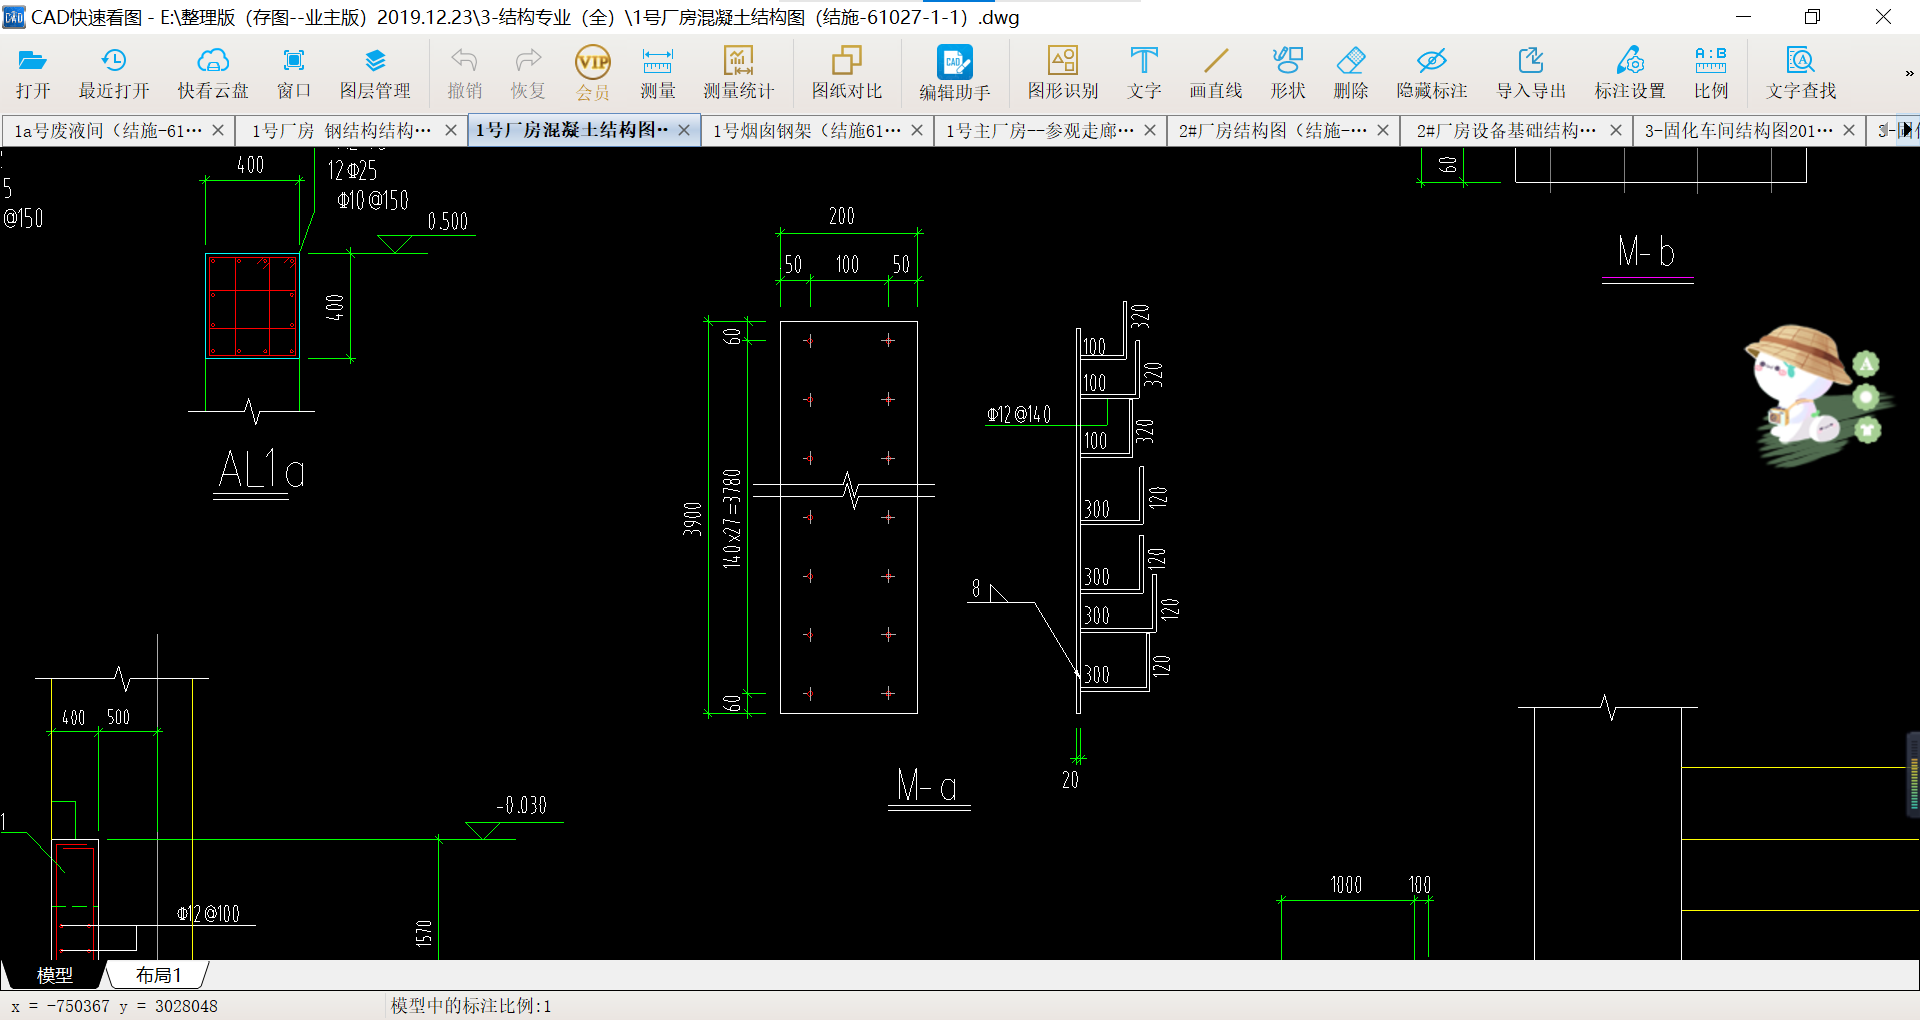Screen dimensions: 1920x1020
Task: Close the 1号烟囱钢架 tab
Action: click(x=917, y=130)
